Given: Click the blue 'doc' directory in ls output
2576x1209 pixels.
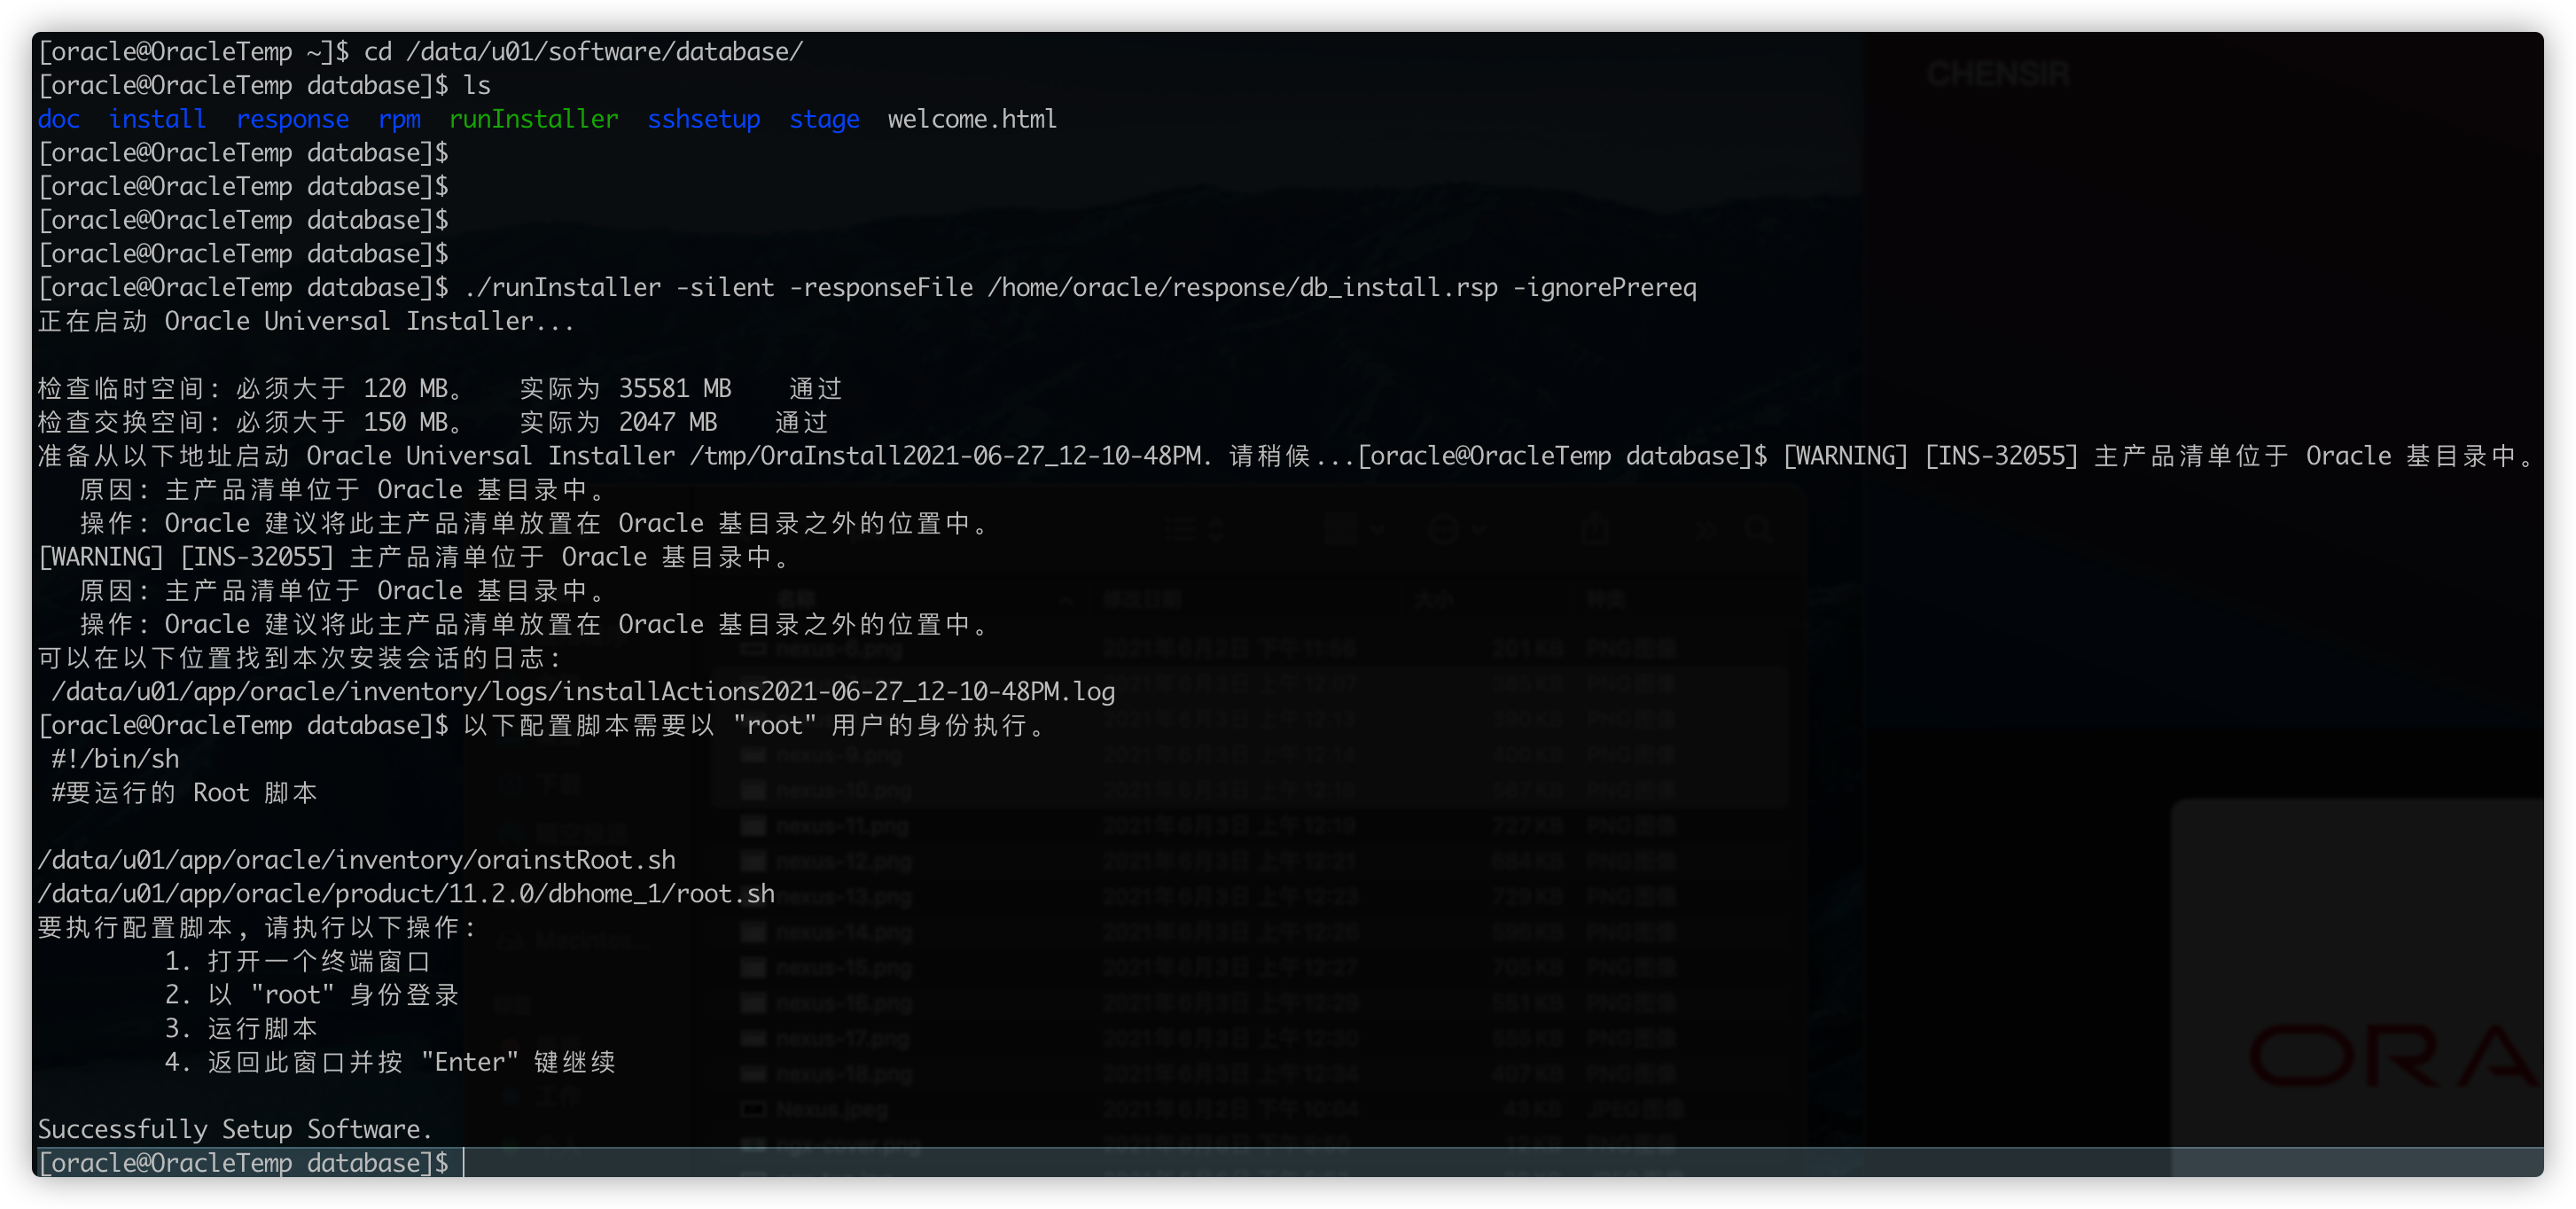Looking at the screenshot, I should coord(58,119).
